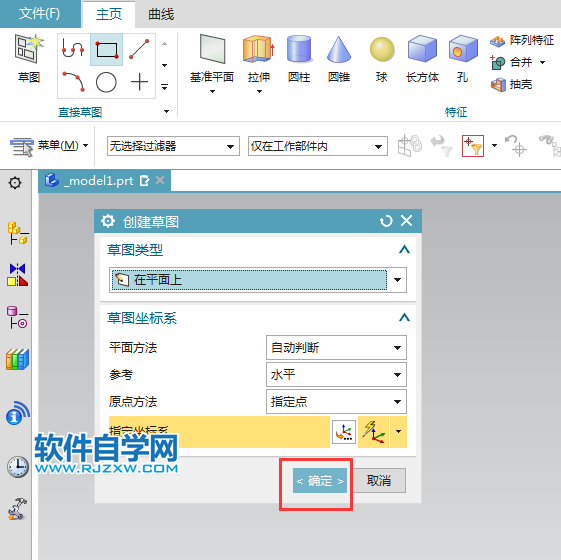The image size is (561, 560).
Task: Switch to the 主页 tab
Action: point(109,14)
